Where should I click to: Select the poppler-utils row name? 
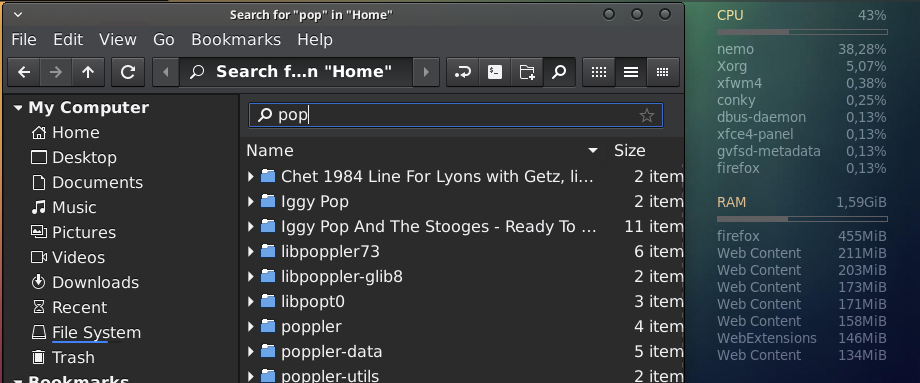coord(330,376)
